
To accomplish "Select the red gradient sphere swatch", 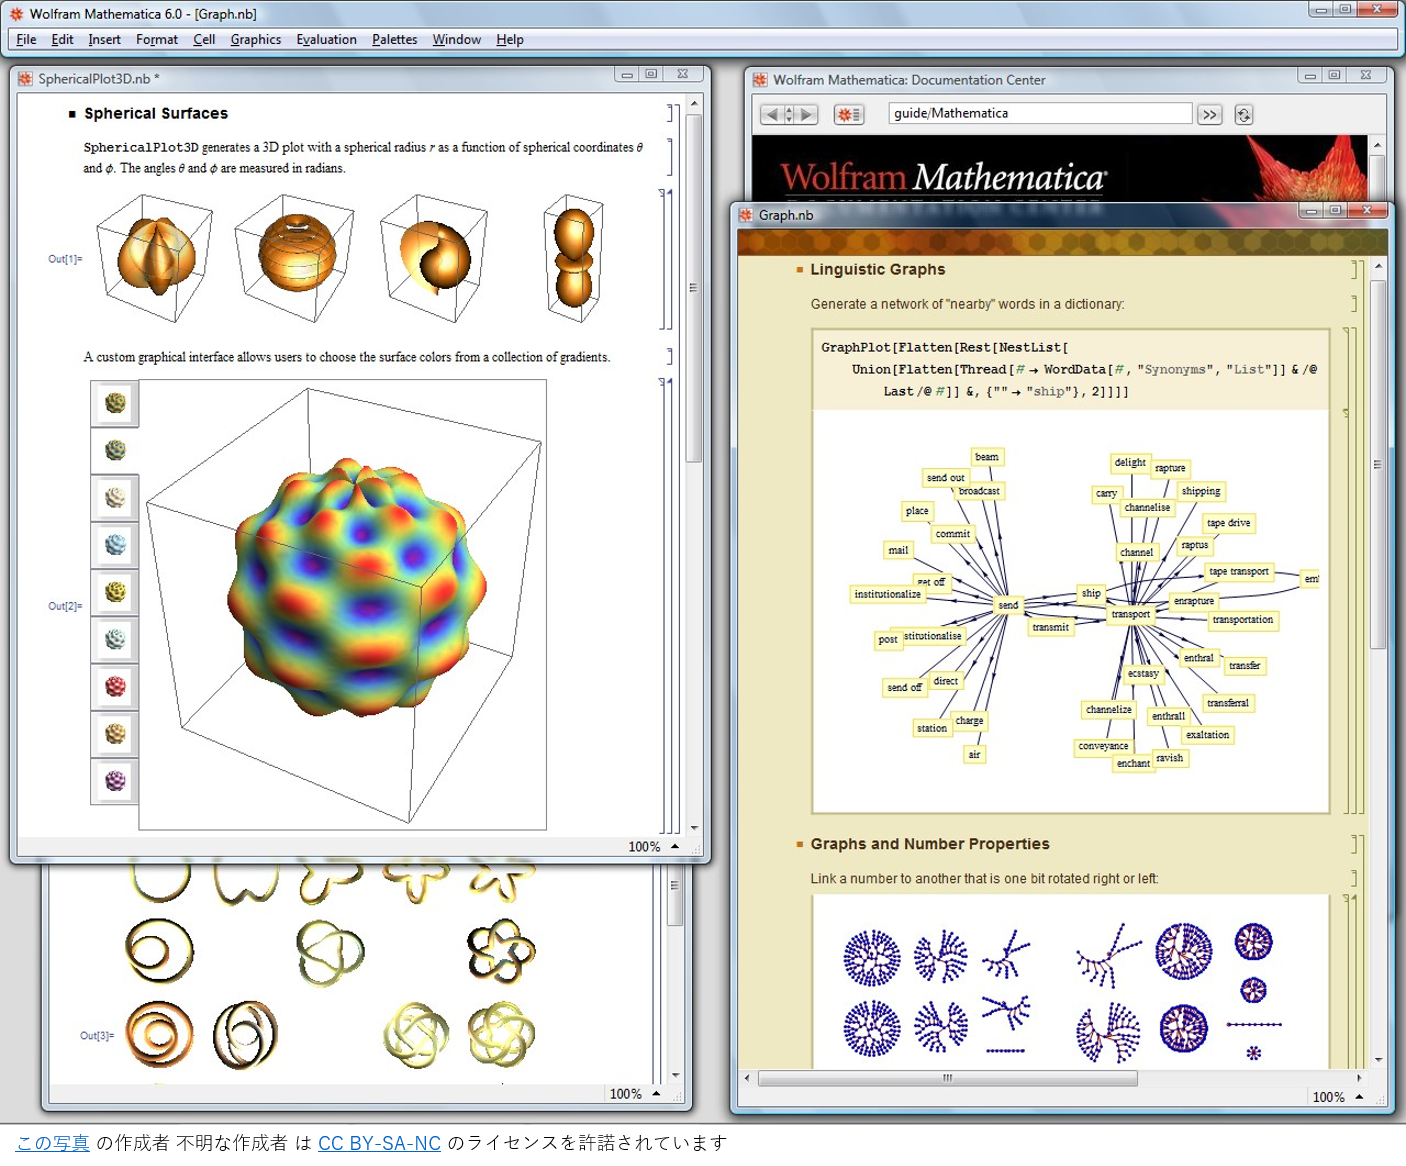I will click(115, 687).
